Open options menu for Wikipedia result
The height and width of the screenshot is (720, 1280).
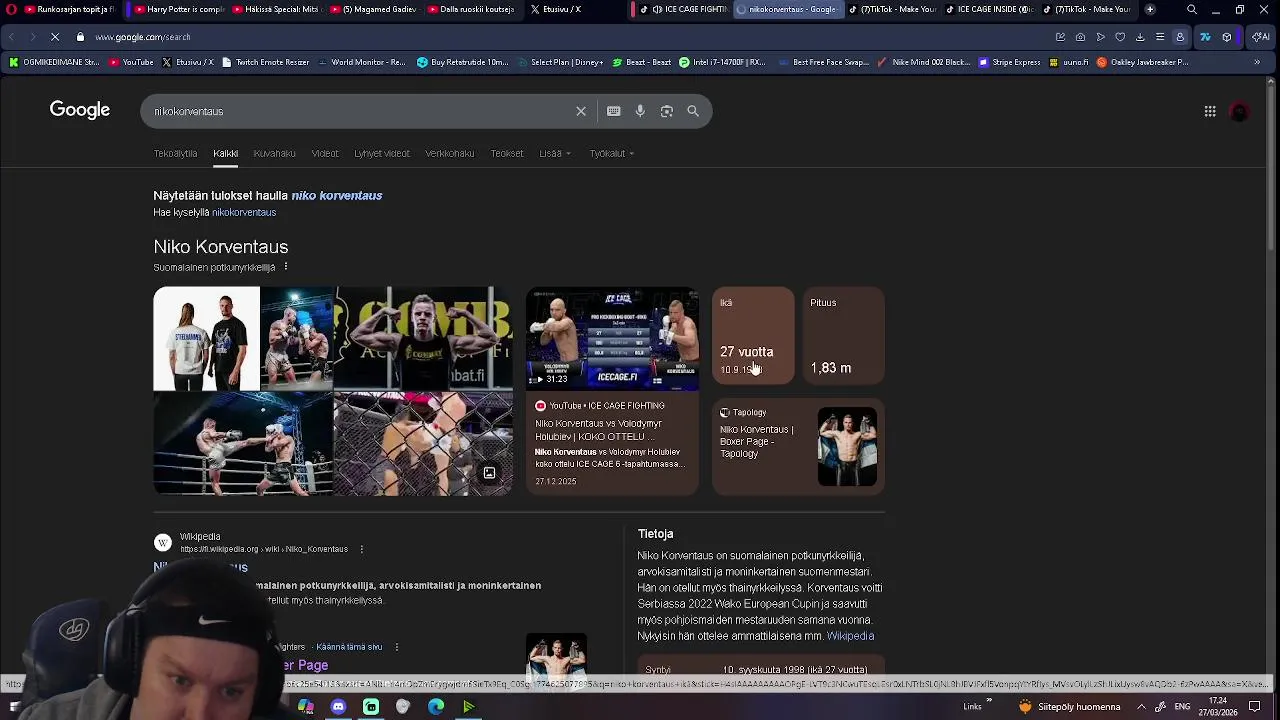pyautogui.click(x=361, y=549)
